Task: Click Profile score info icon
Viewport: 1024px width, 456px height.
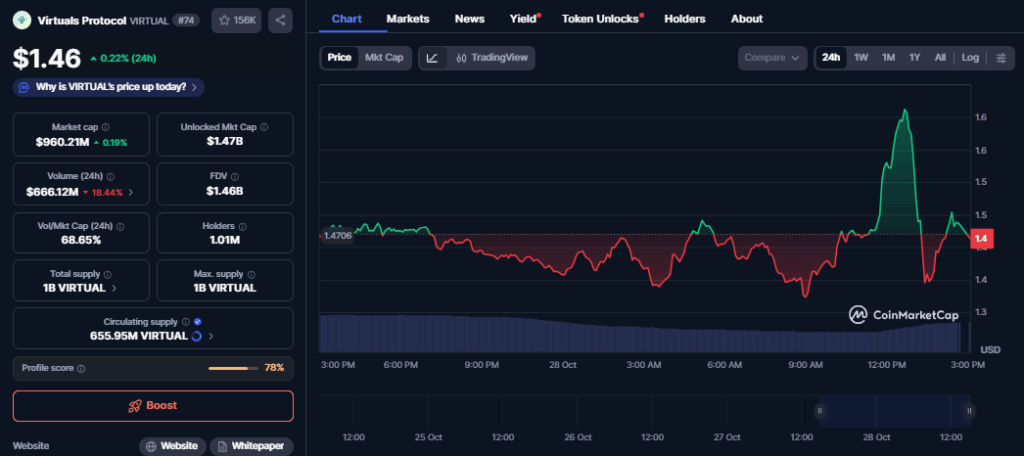Action: [x=81, y=368]
